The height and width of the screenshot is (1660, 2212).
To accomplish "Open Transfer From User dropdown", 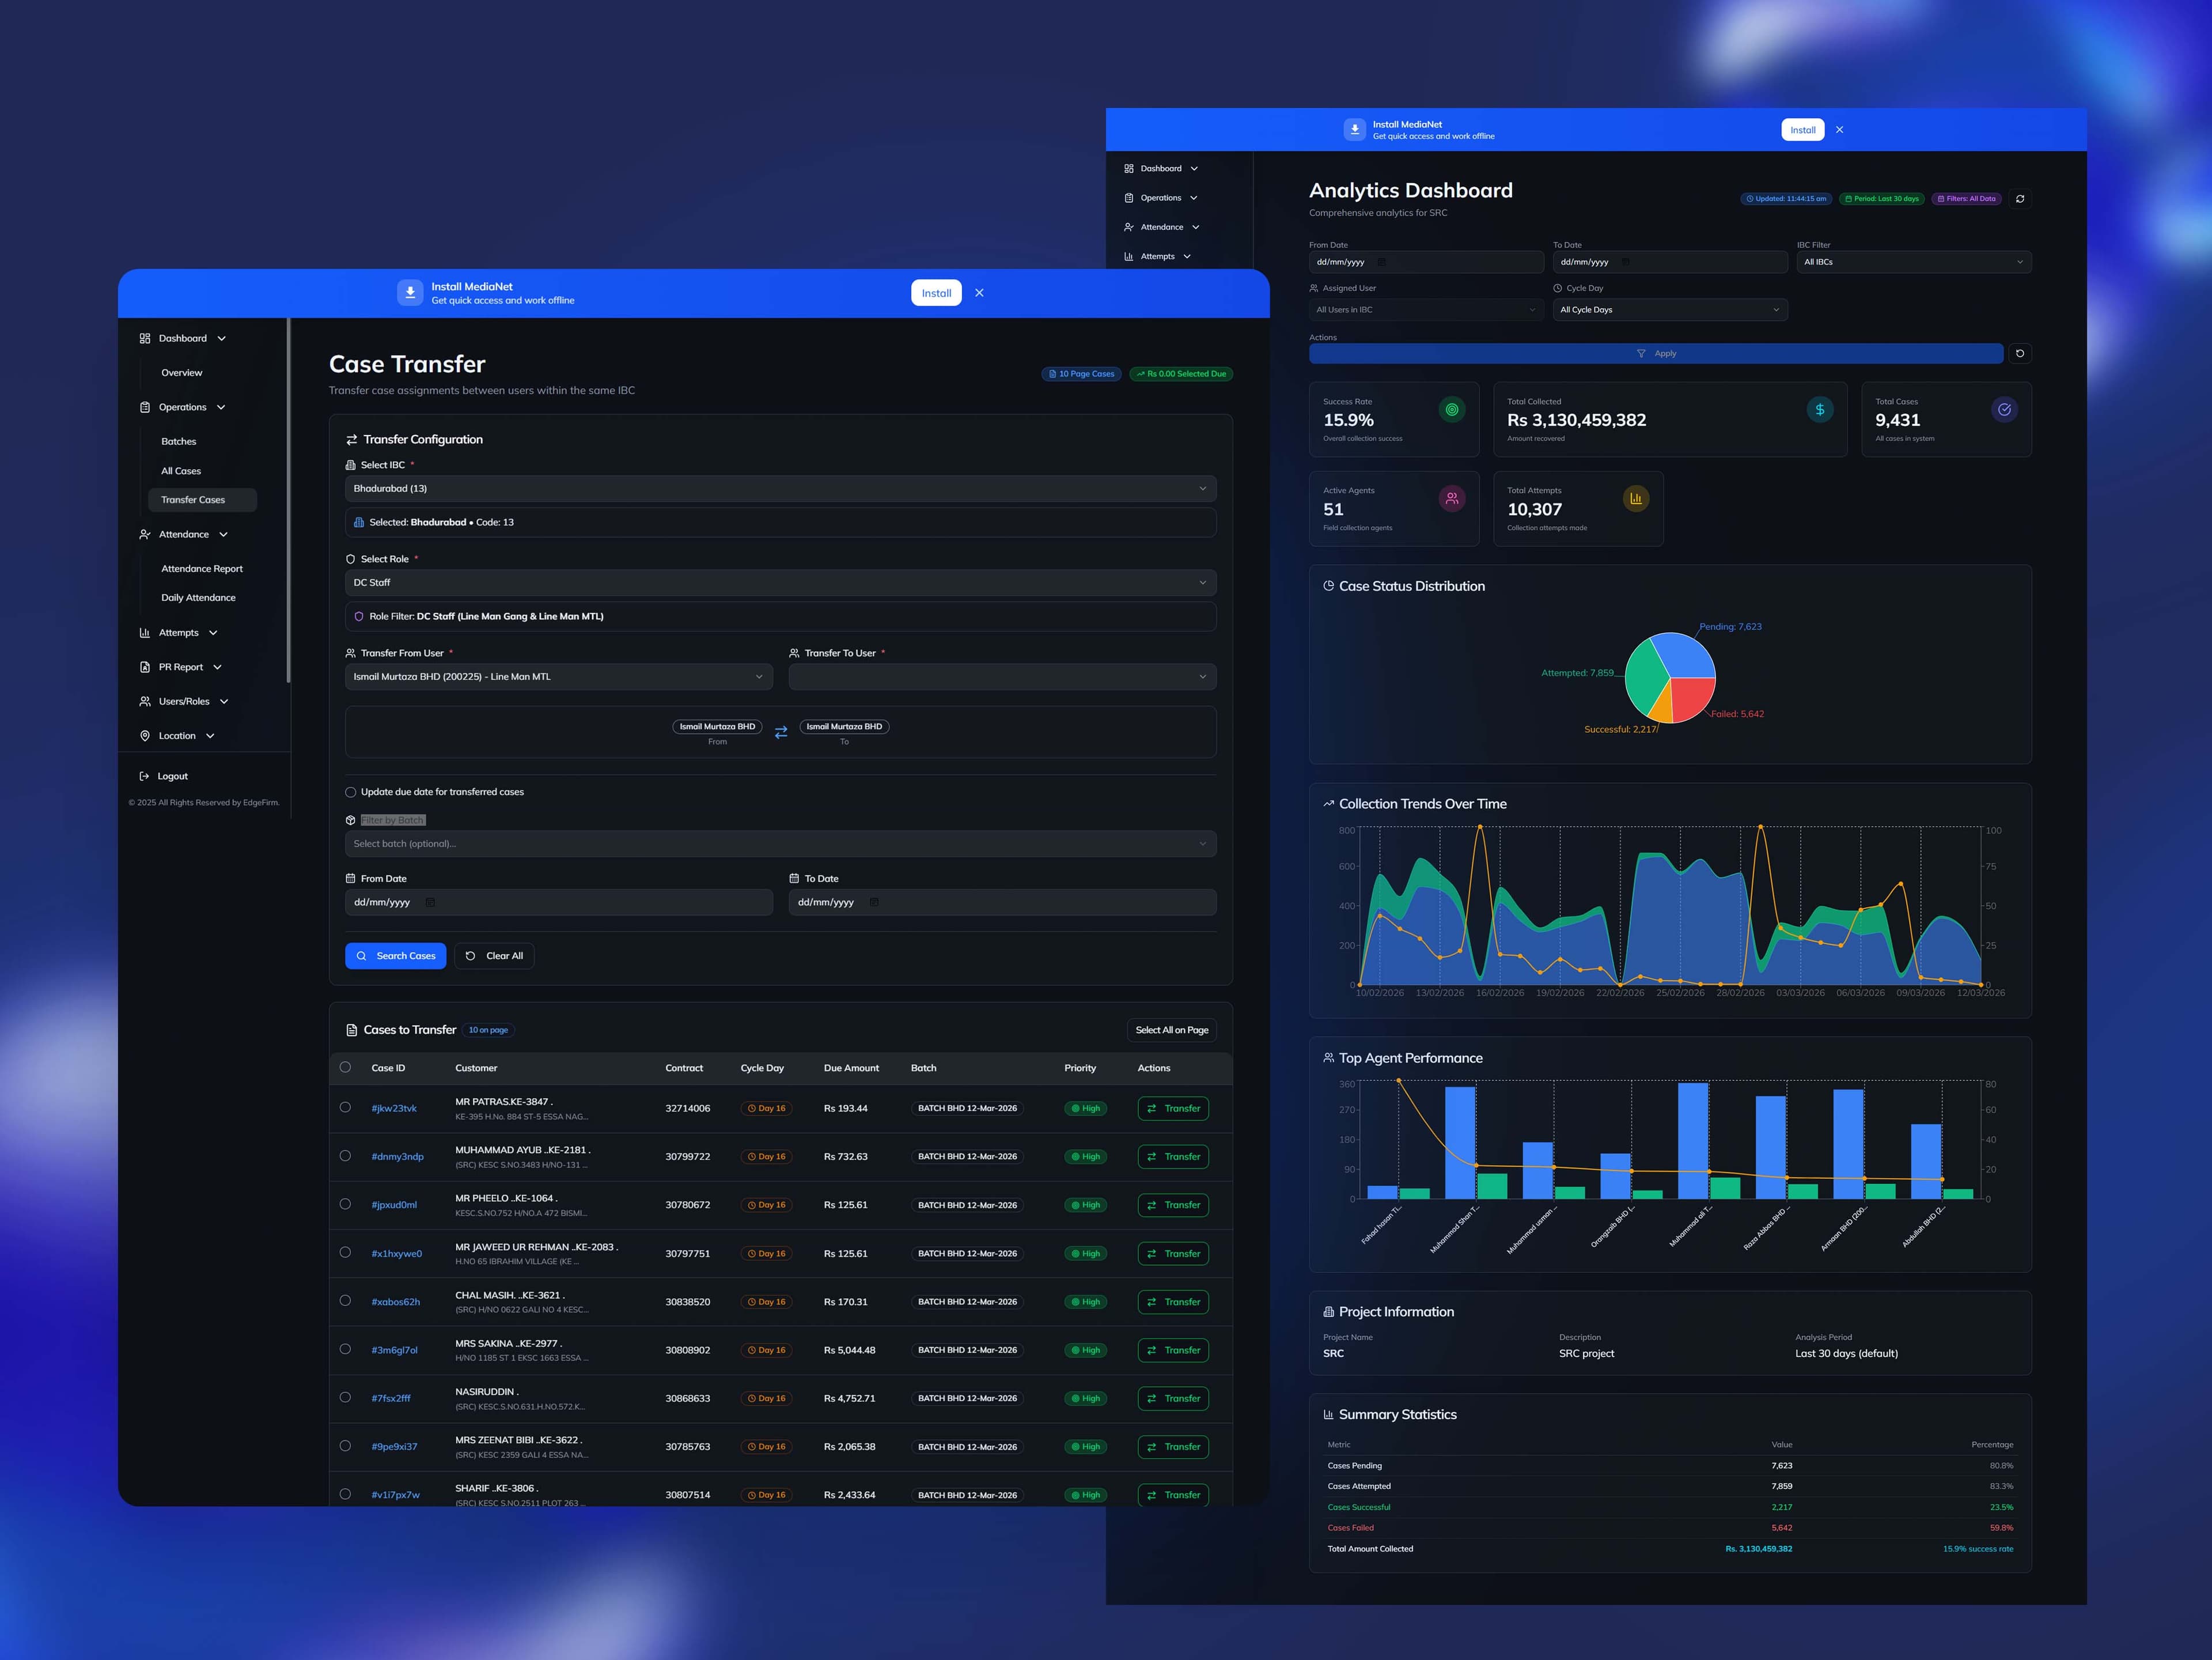I will click(x=558, y=677).
